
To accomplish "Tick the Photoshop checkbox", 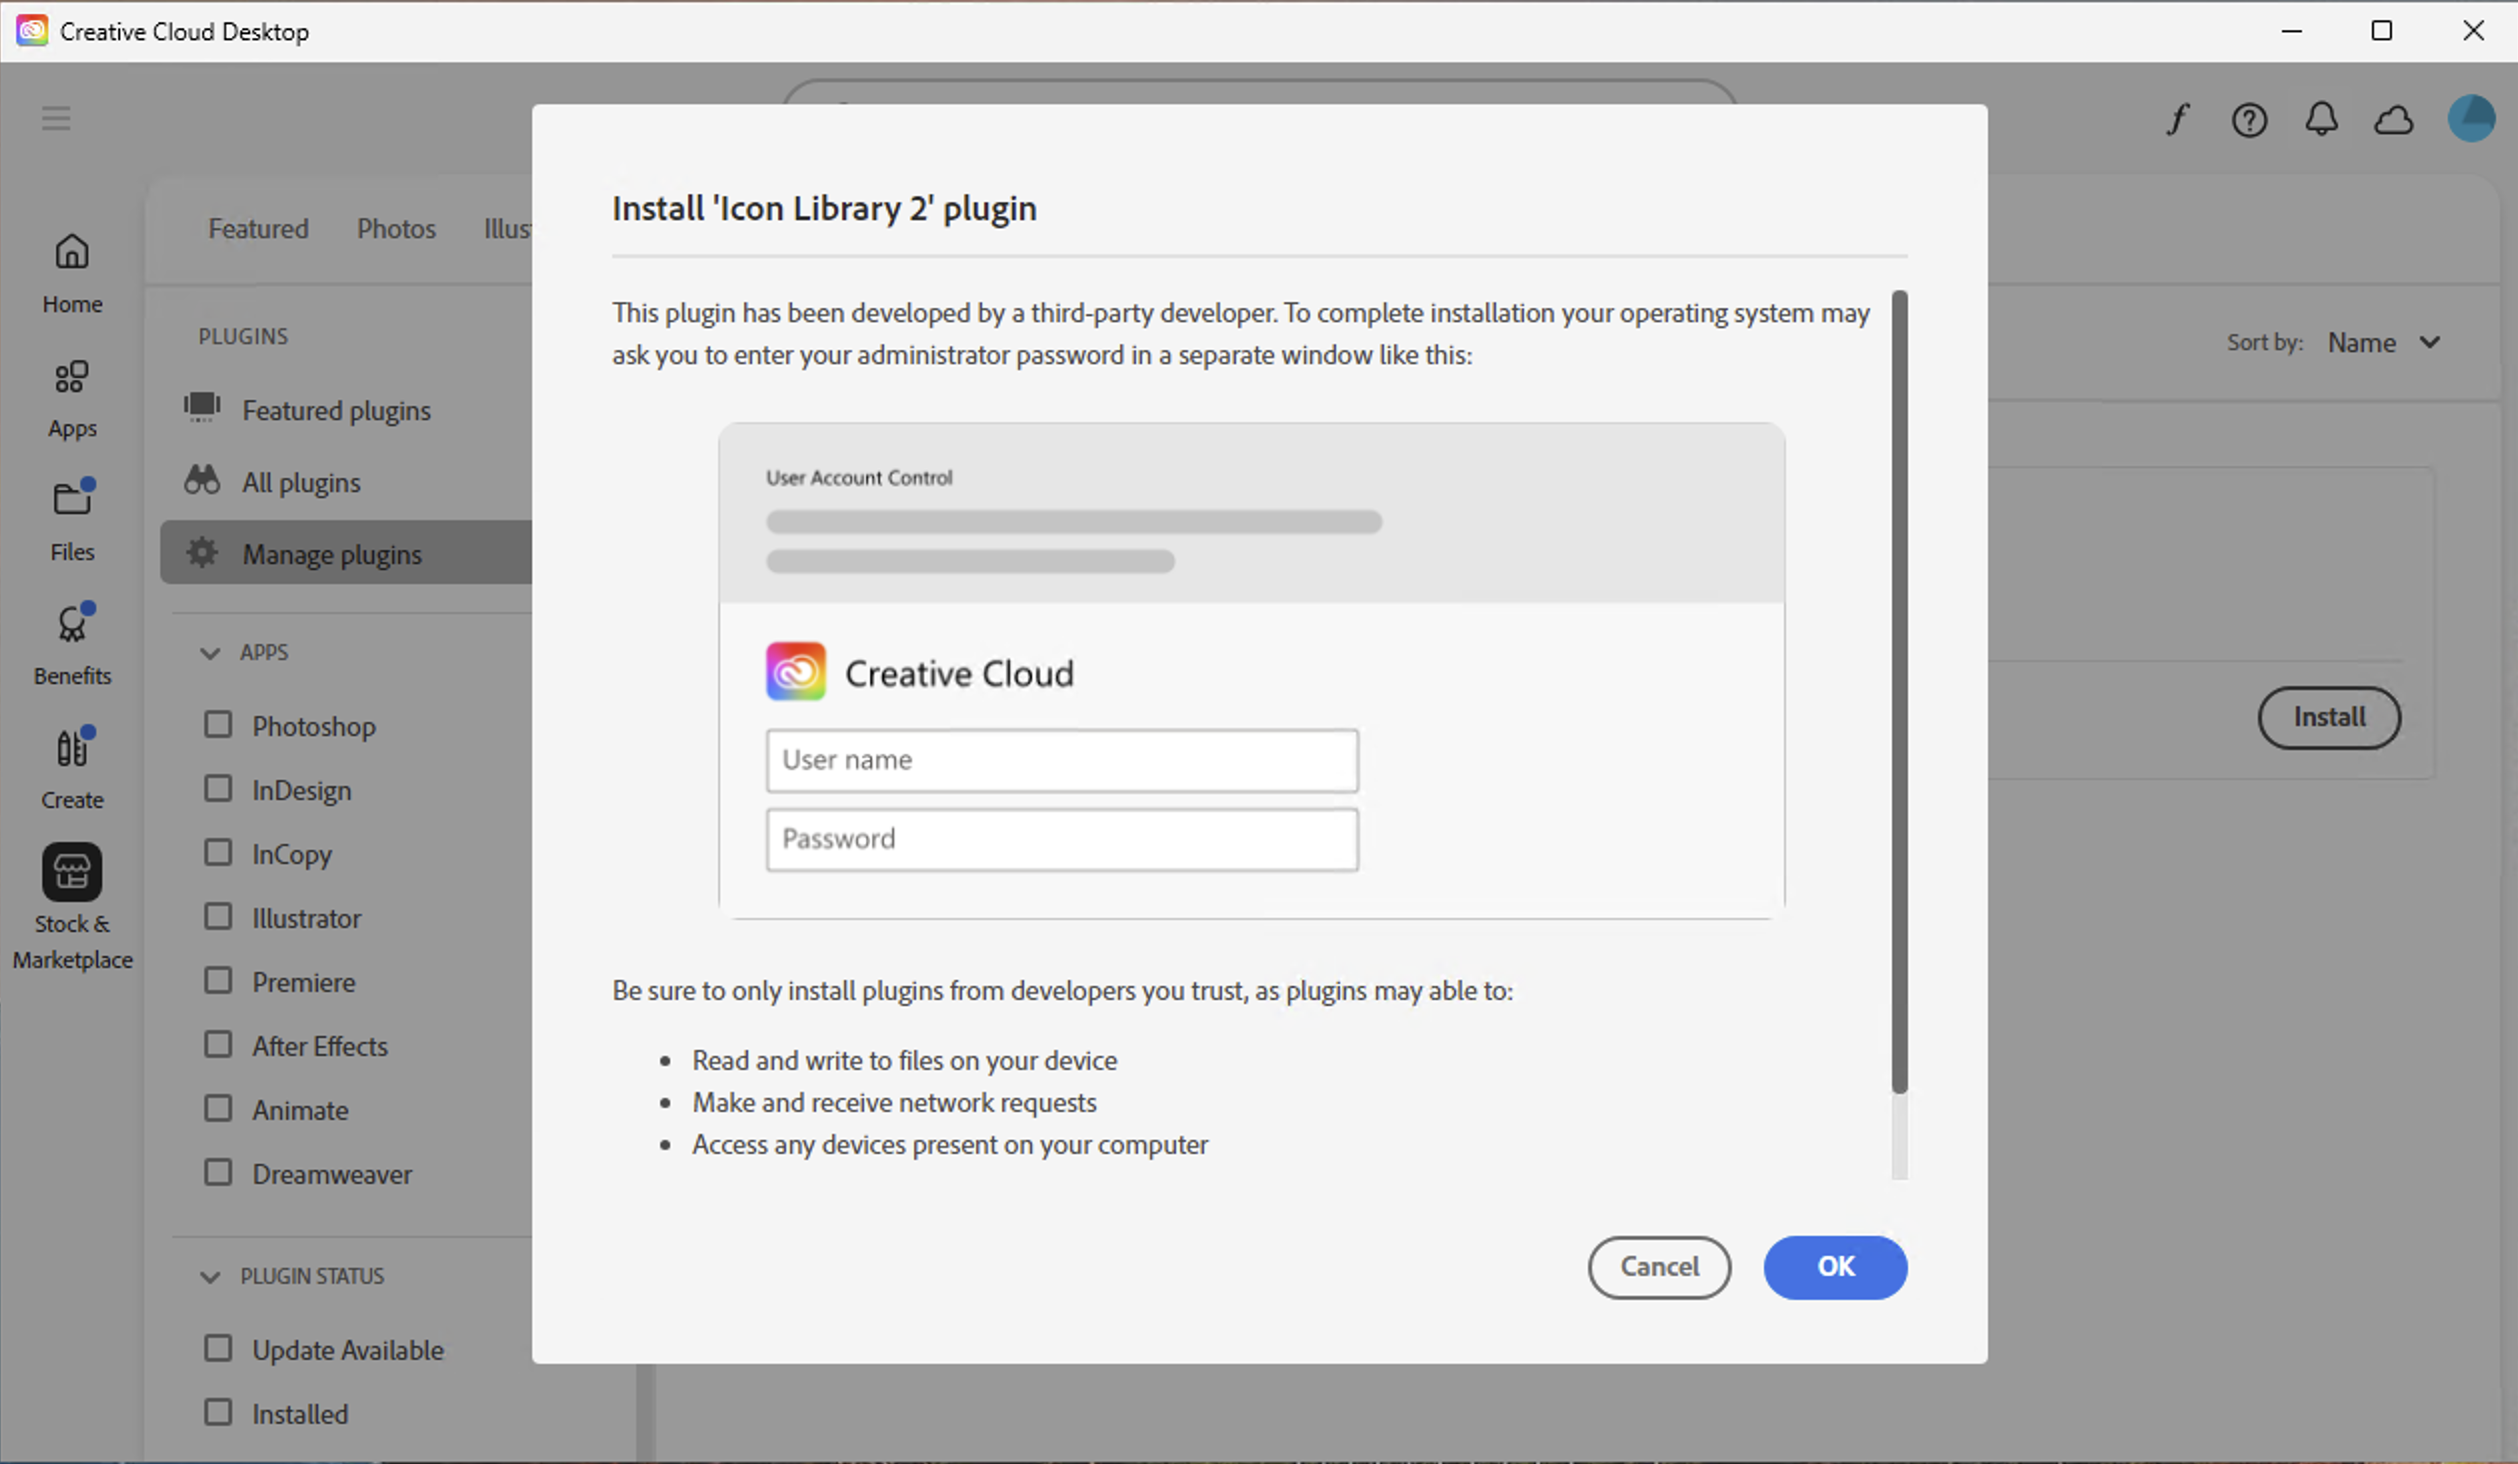I will [x=218, y=724].
